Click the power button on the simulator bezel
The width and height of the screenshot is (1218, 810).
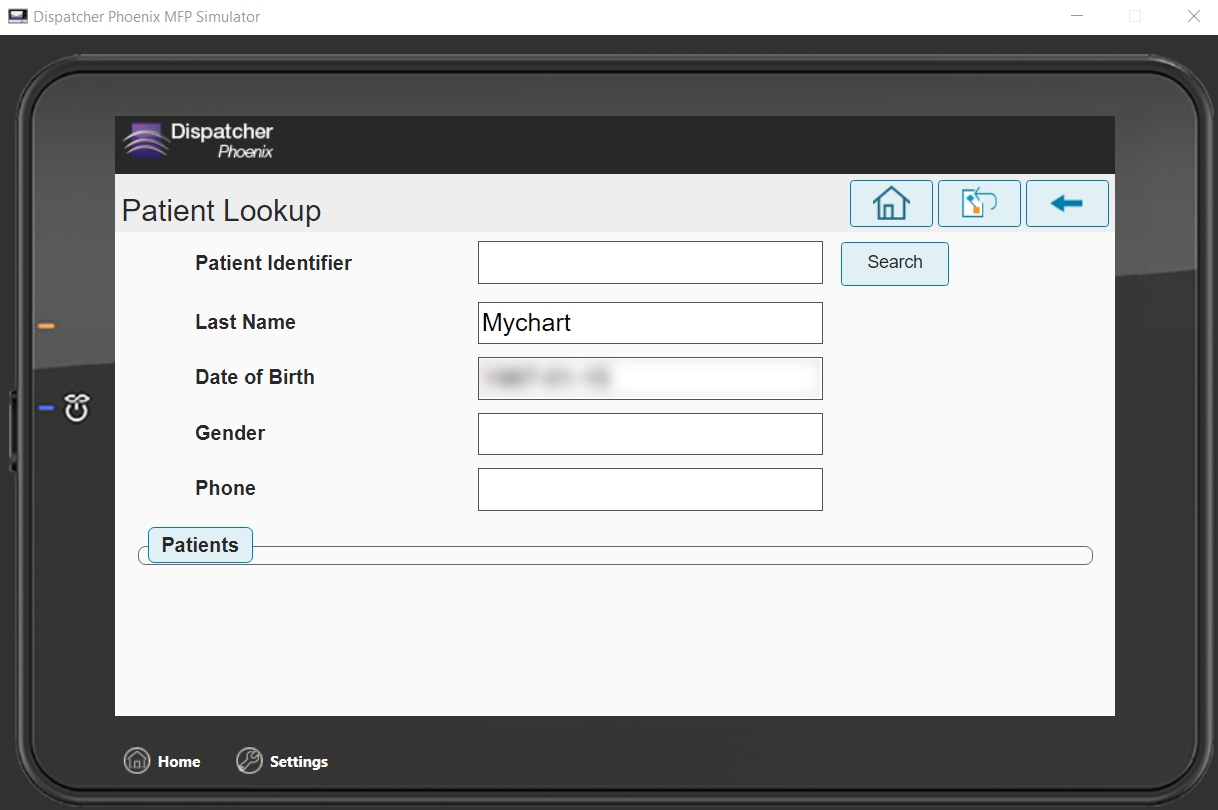(77, 408)
